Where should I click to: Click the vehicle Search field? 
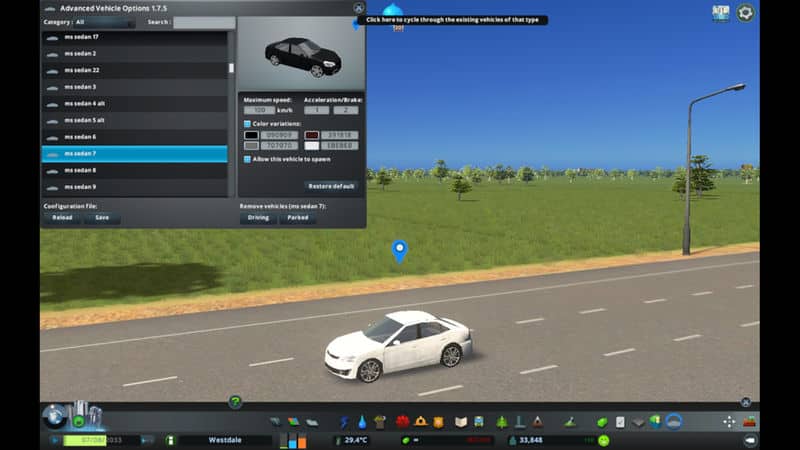pyautogui.click(x=204, y=22)
